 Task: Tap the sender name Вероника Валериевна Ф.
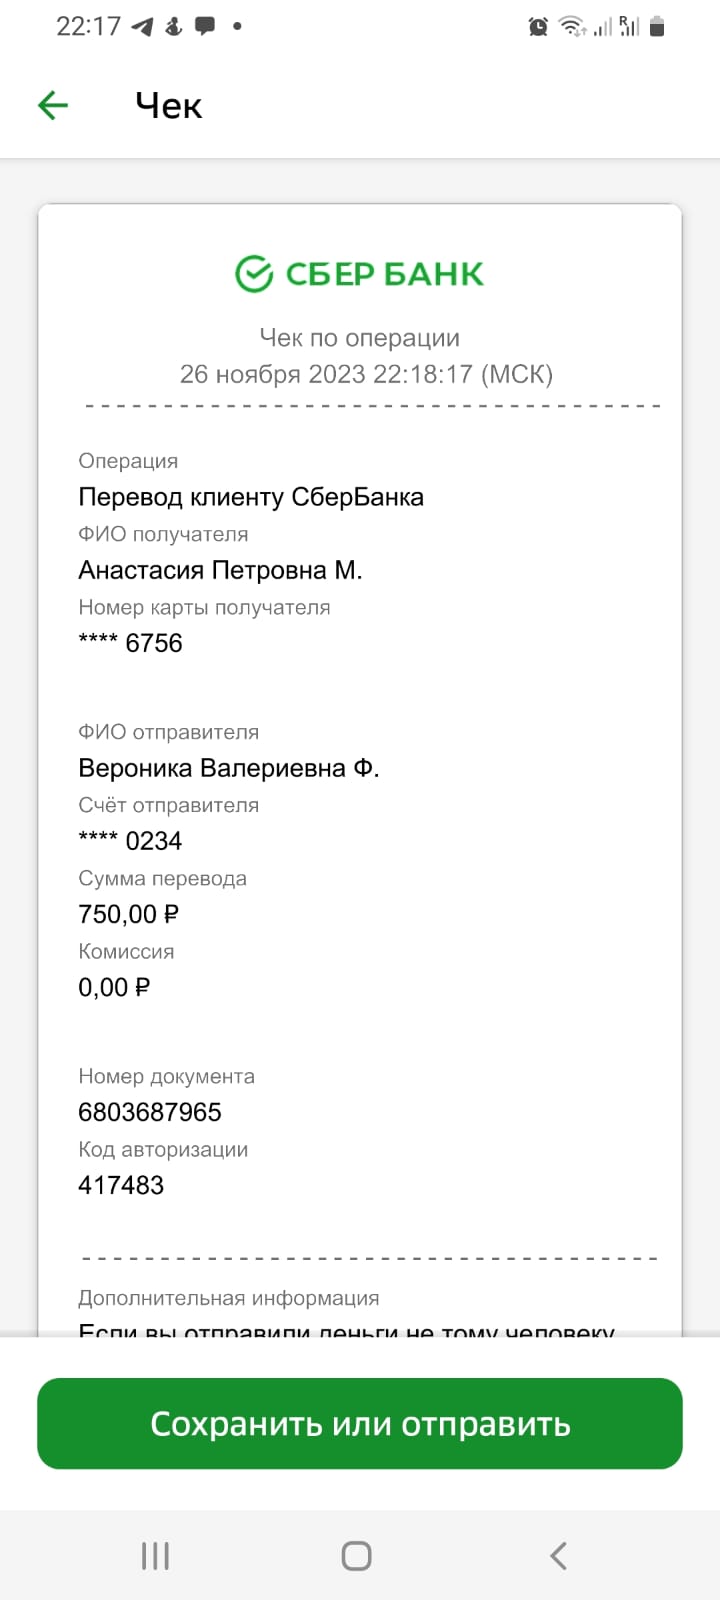click(229, 768)
